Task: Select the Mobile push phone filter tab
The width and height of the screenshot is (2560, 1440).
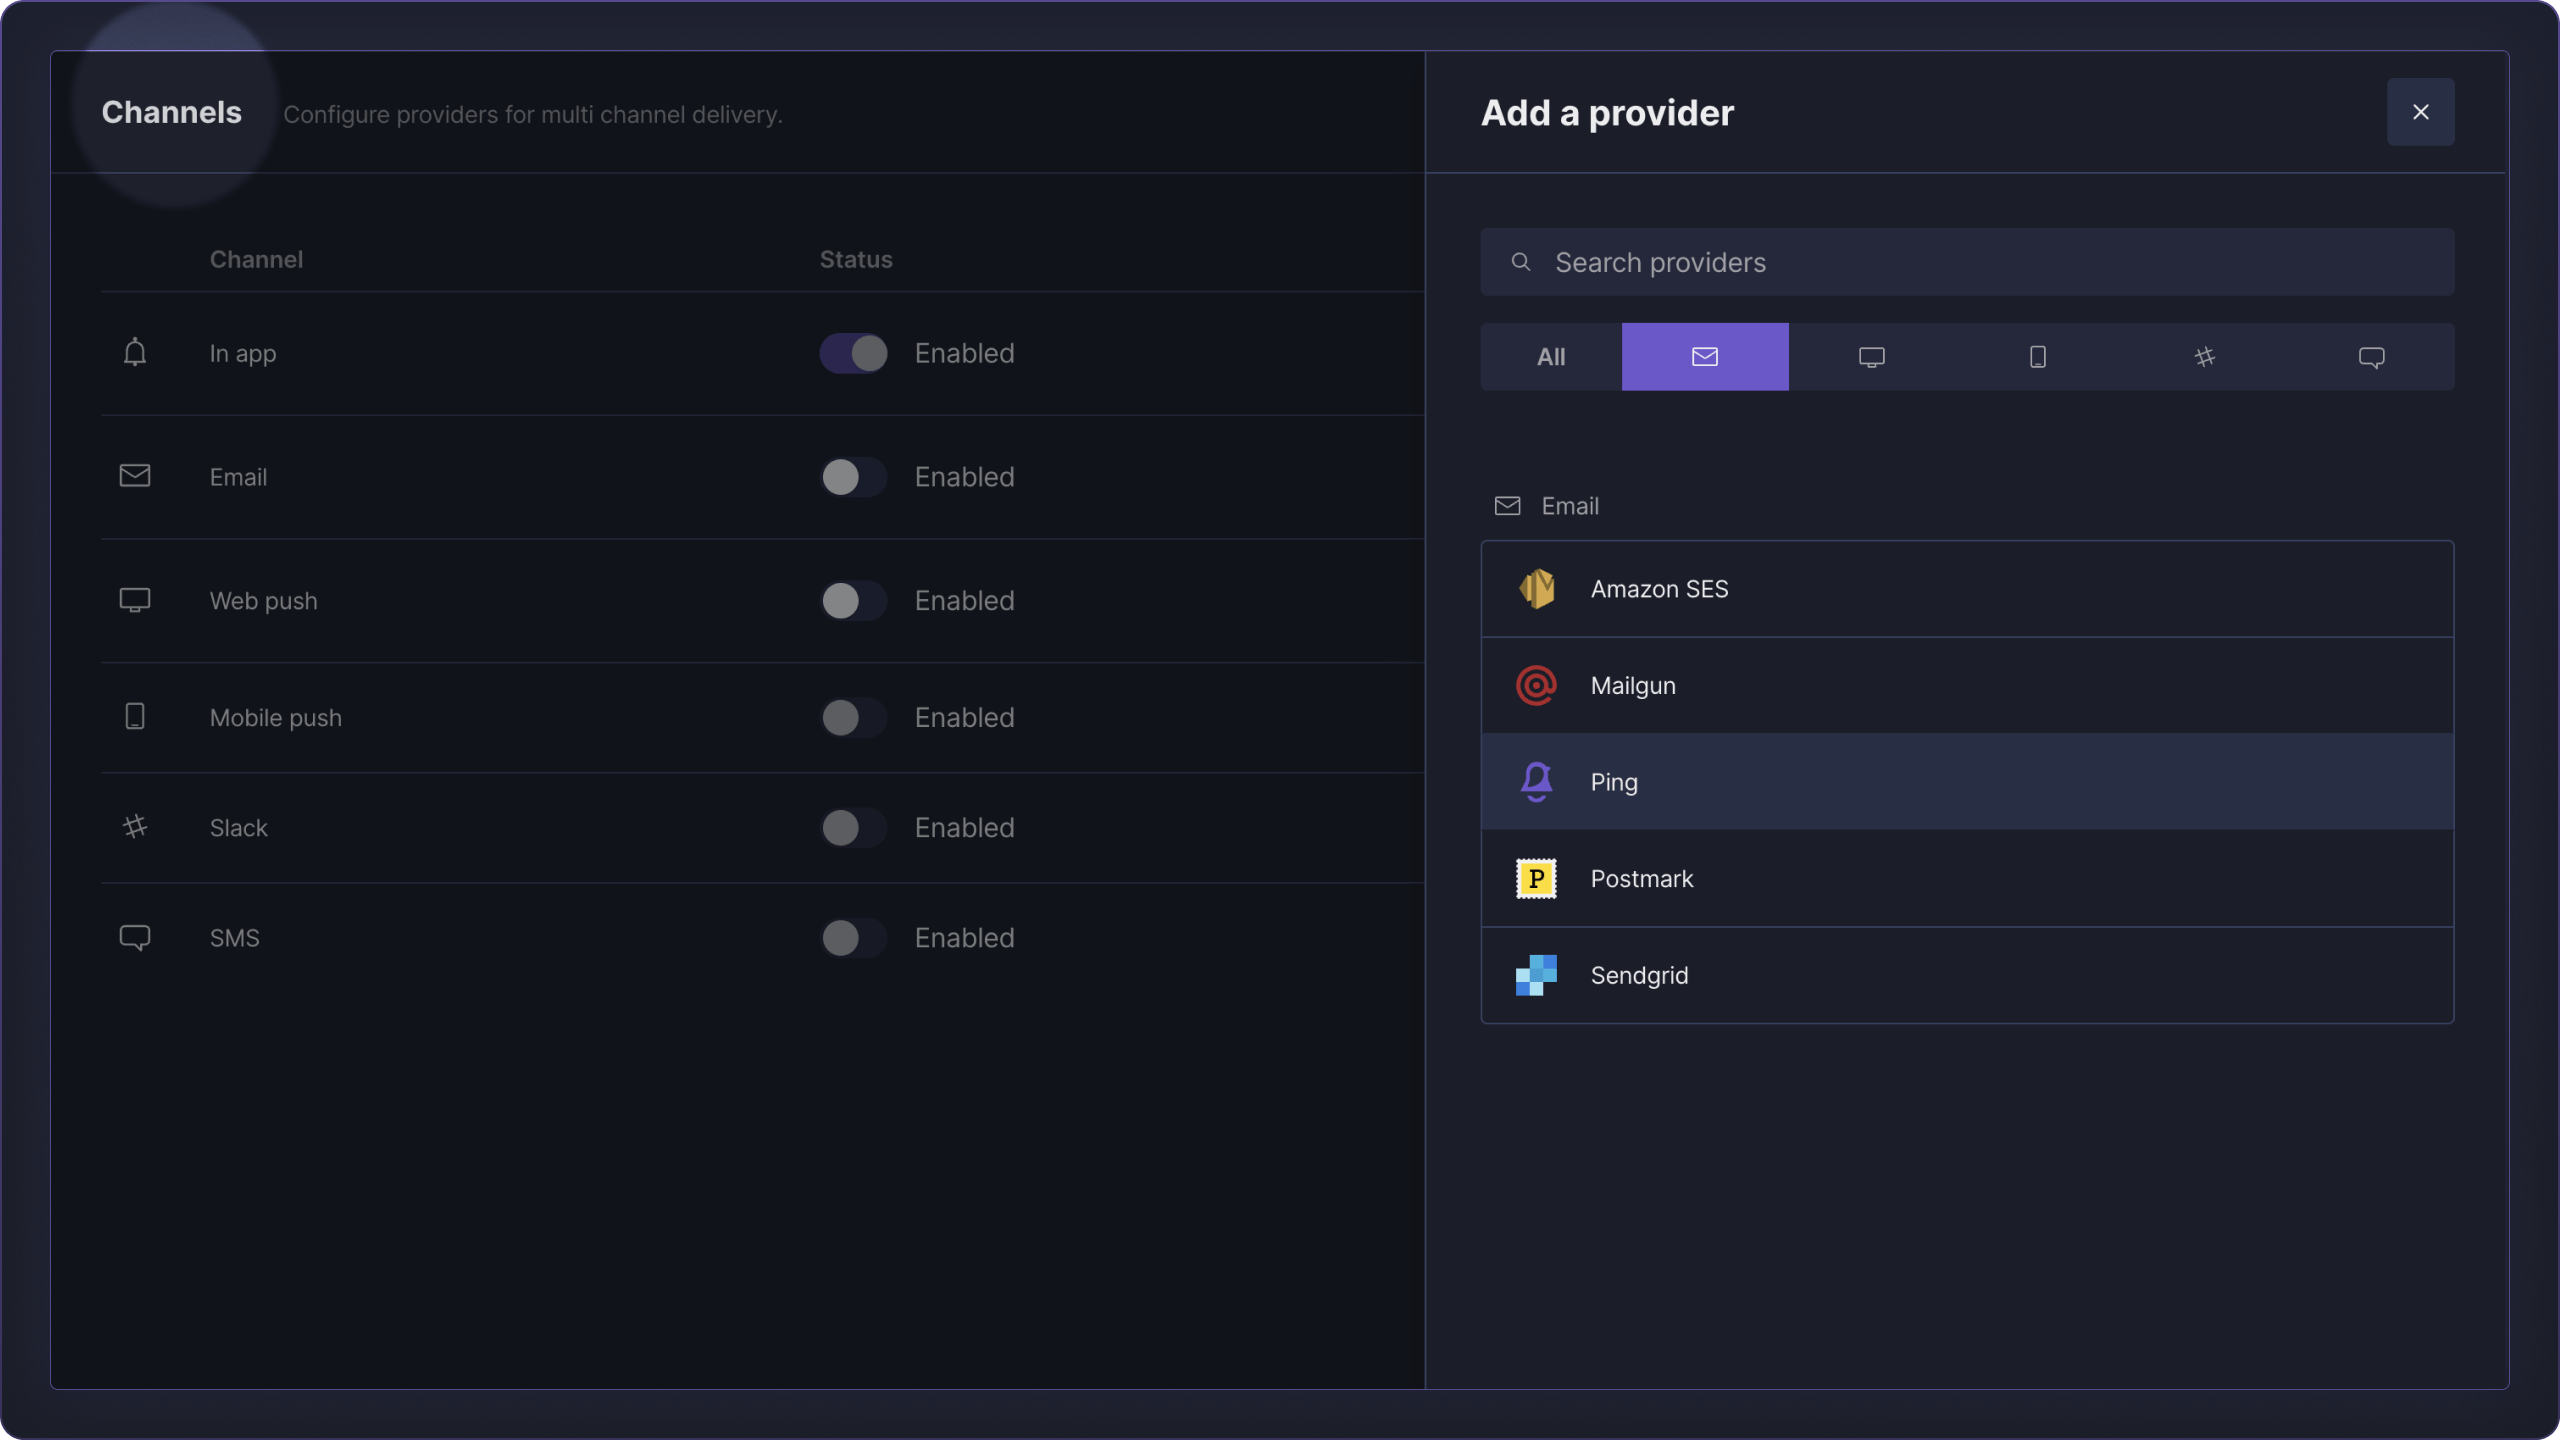Action: (2038, 357)
